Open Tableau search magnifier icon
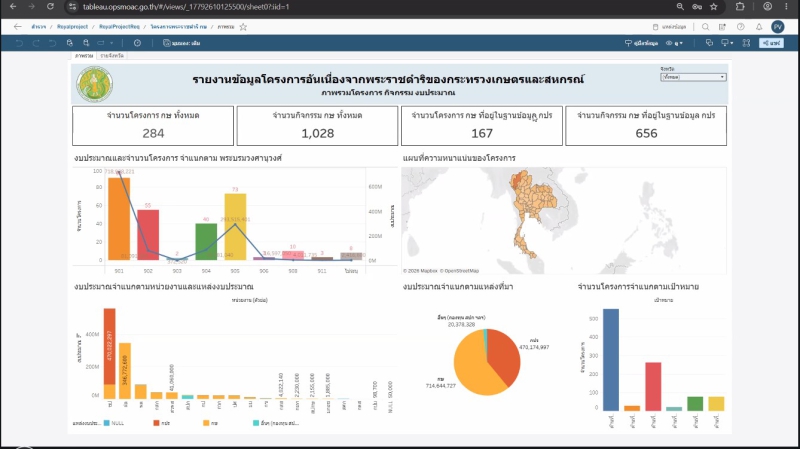The width and height of the screenshot is (800, 449). click(706, 27)
